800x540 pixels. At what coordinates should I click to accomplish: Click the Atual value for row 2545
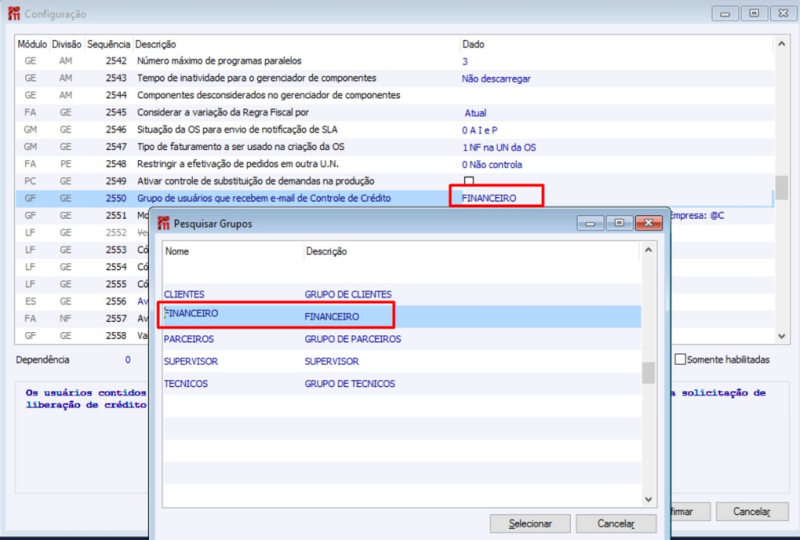coord(475,113)
